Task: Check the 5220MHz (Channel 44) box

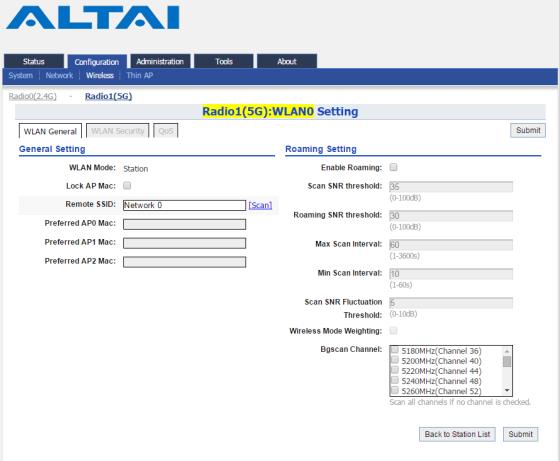Action: (x=395, y=370)
